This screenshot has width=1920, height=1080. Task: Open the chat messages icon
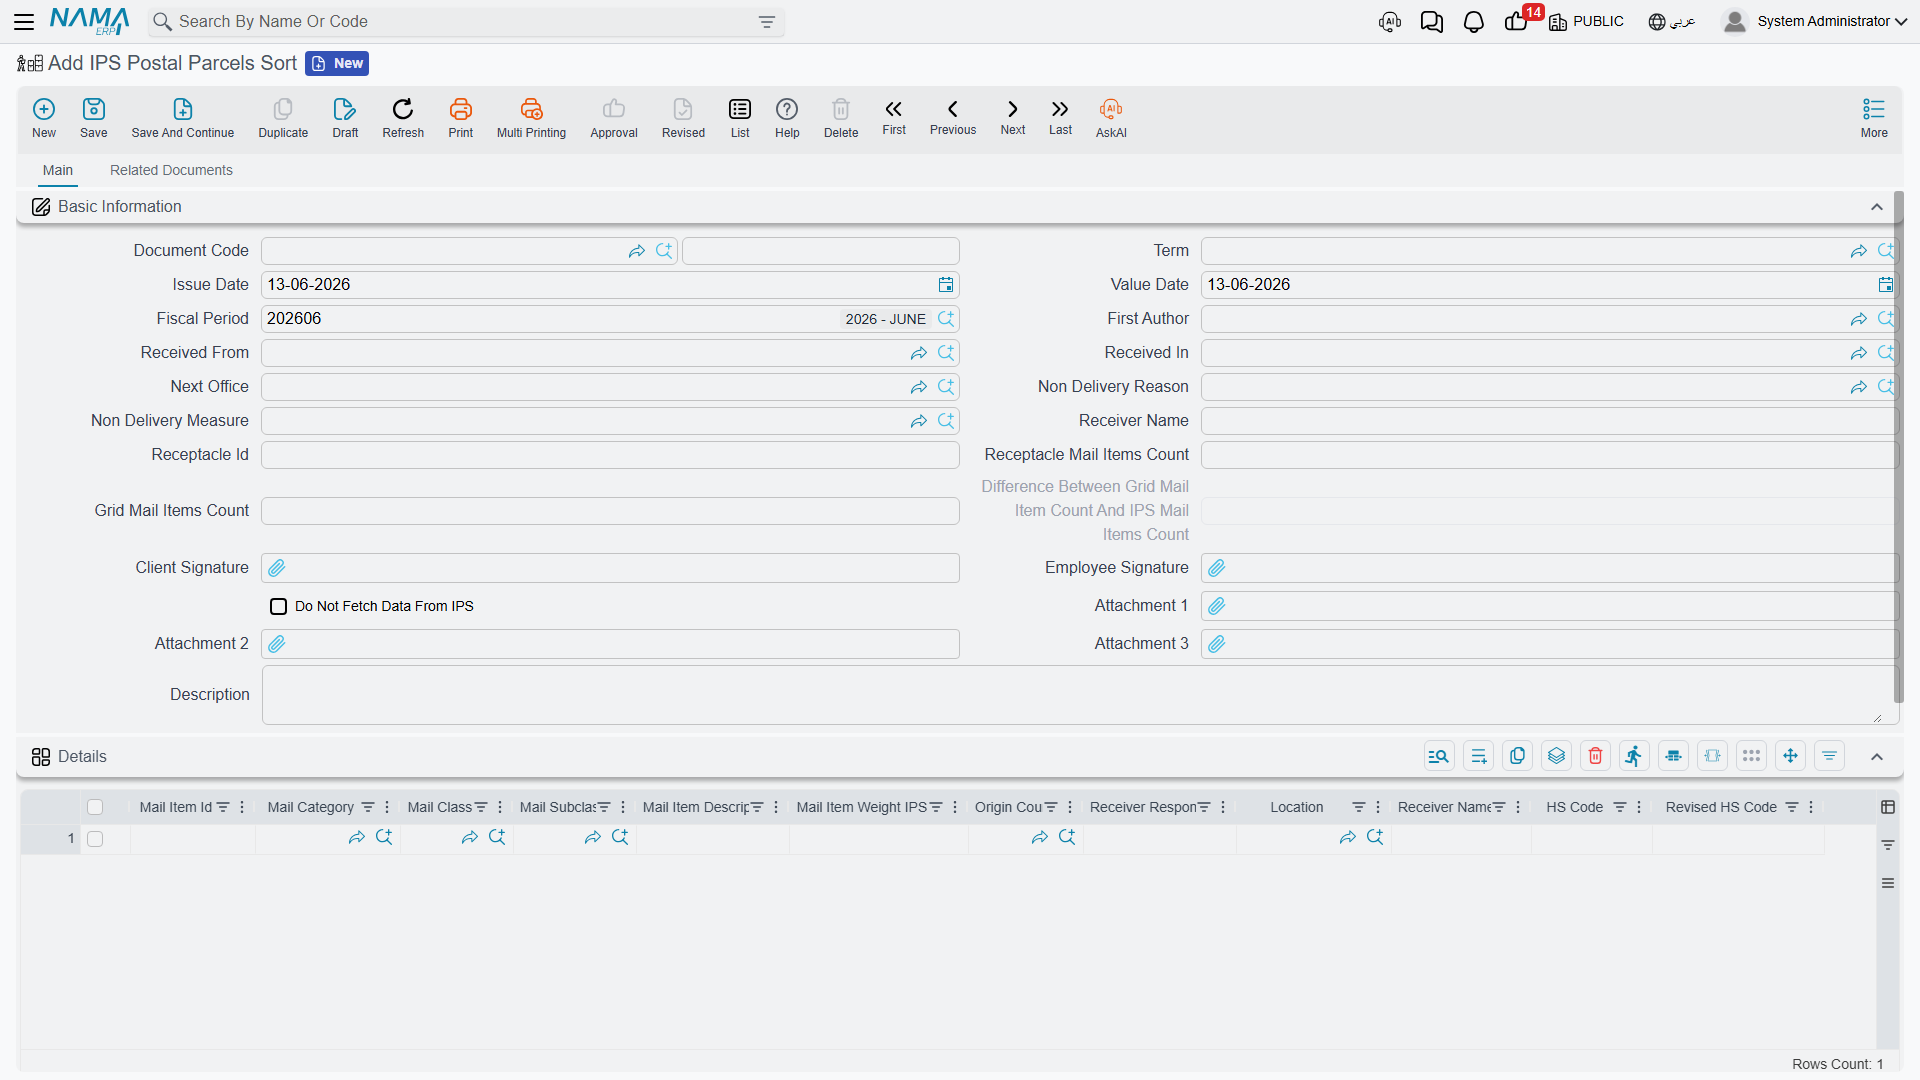tap(1432, 22)
